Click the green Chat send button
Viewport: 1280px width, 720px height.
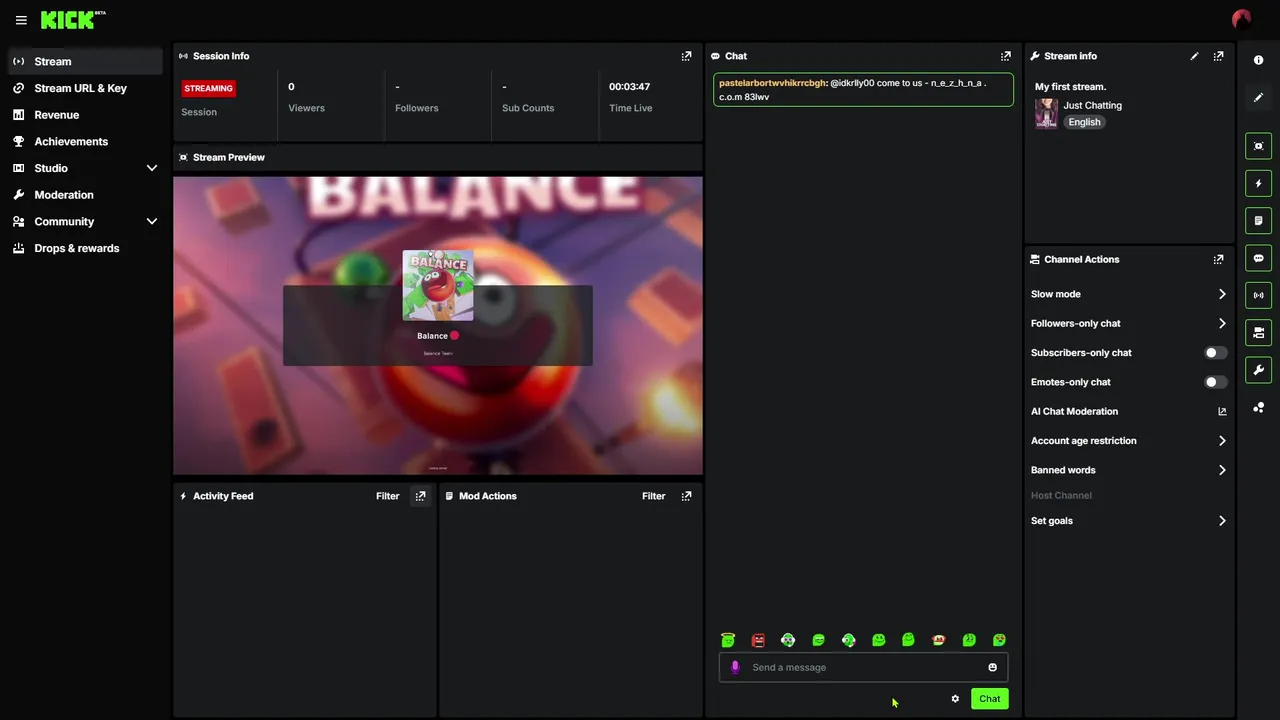[x=989, y=699]
